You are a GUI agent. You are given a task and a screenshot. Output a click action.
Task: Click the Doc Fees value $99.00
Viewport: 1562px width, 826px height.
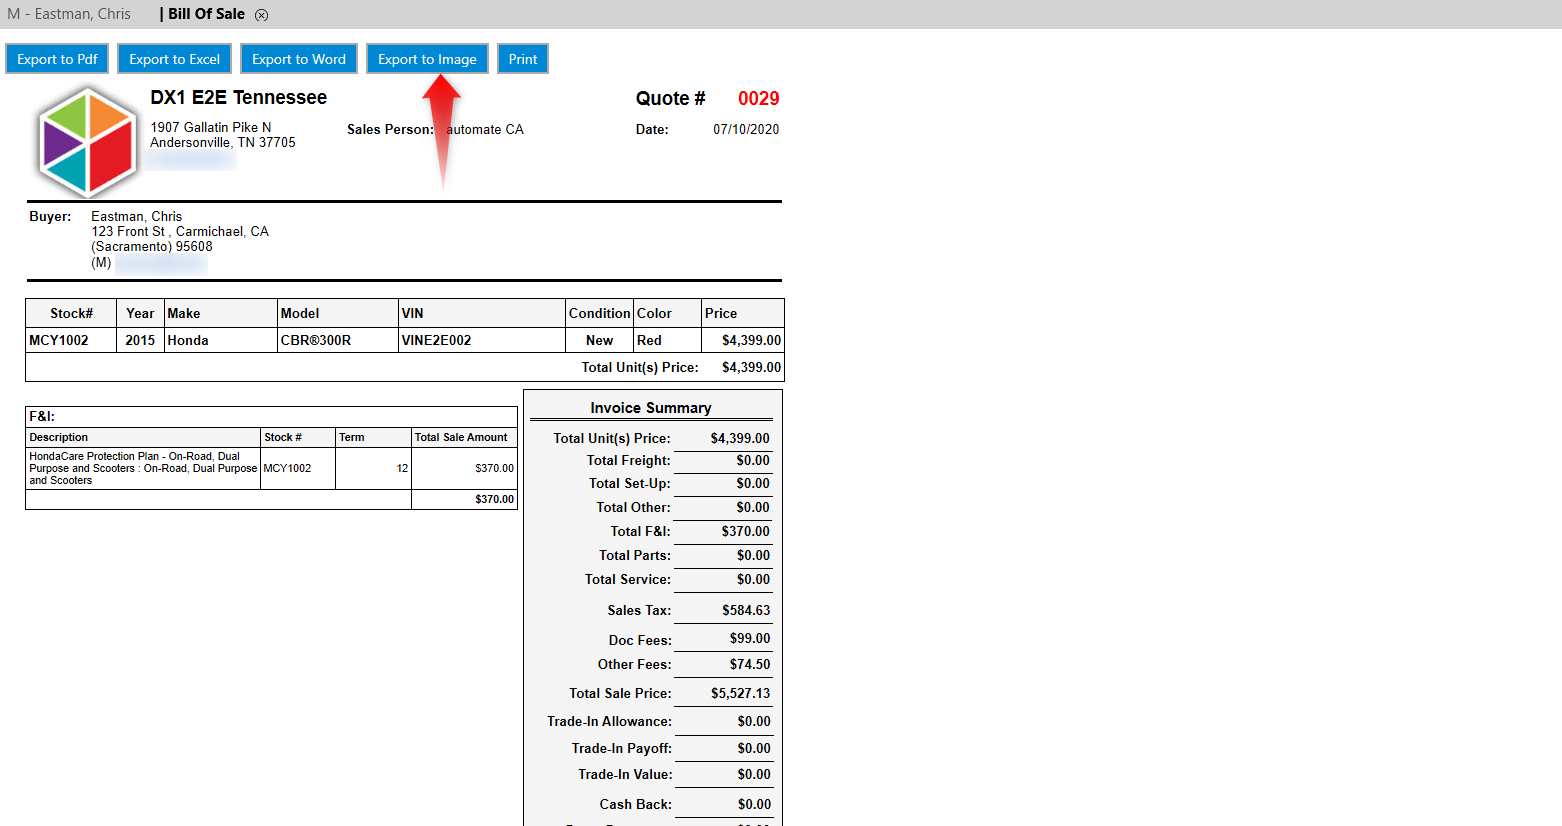click(750, 638)
